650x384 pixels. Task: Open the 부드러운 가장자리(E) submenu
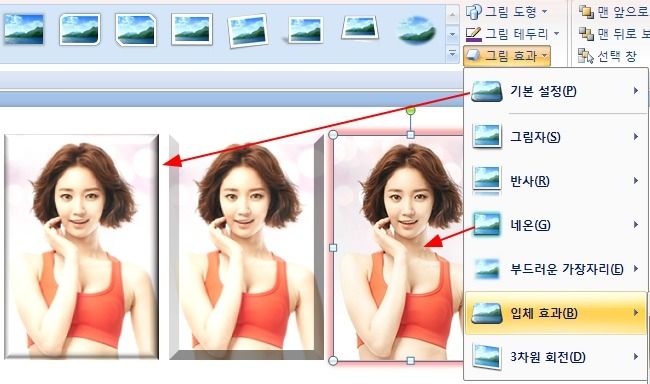(x=555, y=269)
